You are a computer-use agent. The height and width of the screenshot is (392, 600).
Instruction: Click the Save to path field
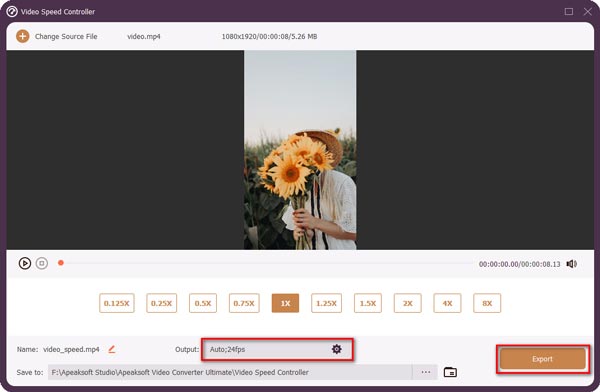230,372
